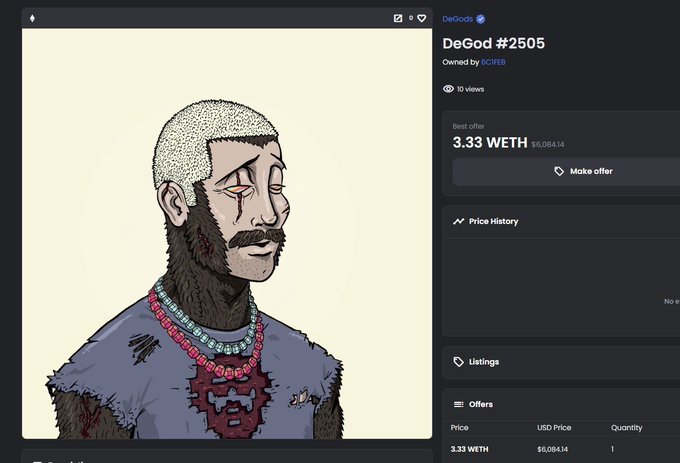680x463 pixels.
Task: Click the 10 views text
Action: pyautogui.click(x=471, y=89)
